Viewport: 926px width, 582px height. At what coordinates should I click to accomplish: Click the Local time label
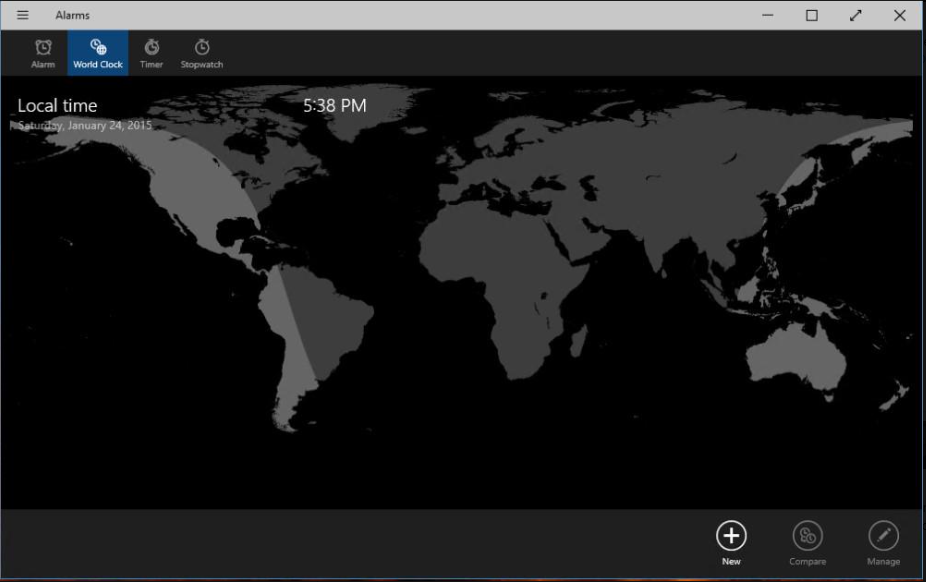pyautogui.click(x=58, y=106)
